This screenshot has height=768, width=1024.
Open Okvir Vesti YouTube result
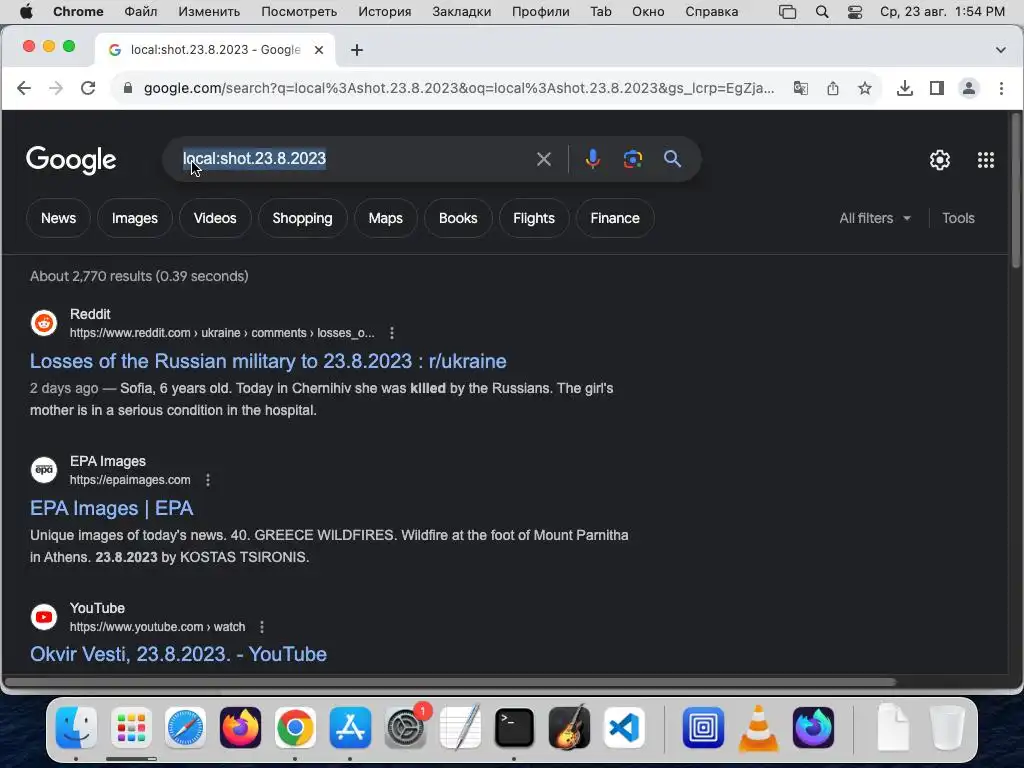point(178,654)
